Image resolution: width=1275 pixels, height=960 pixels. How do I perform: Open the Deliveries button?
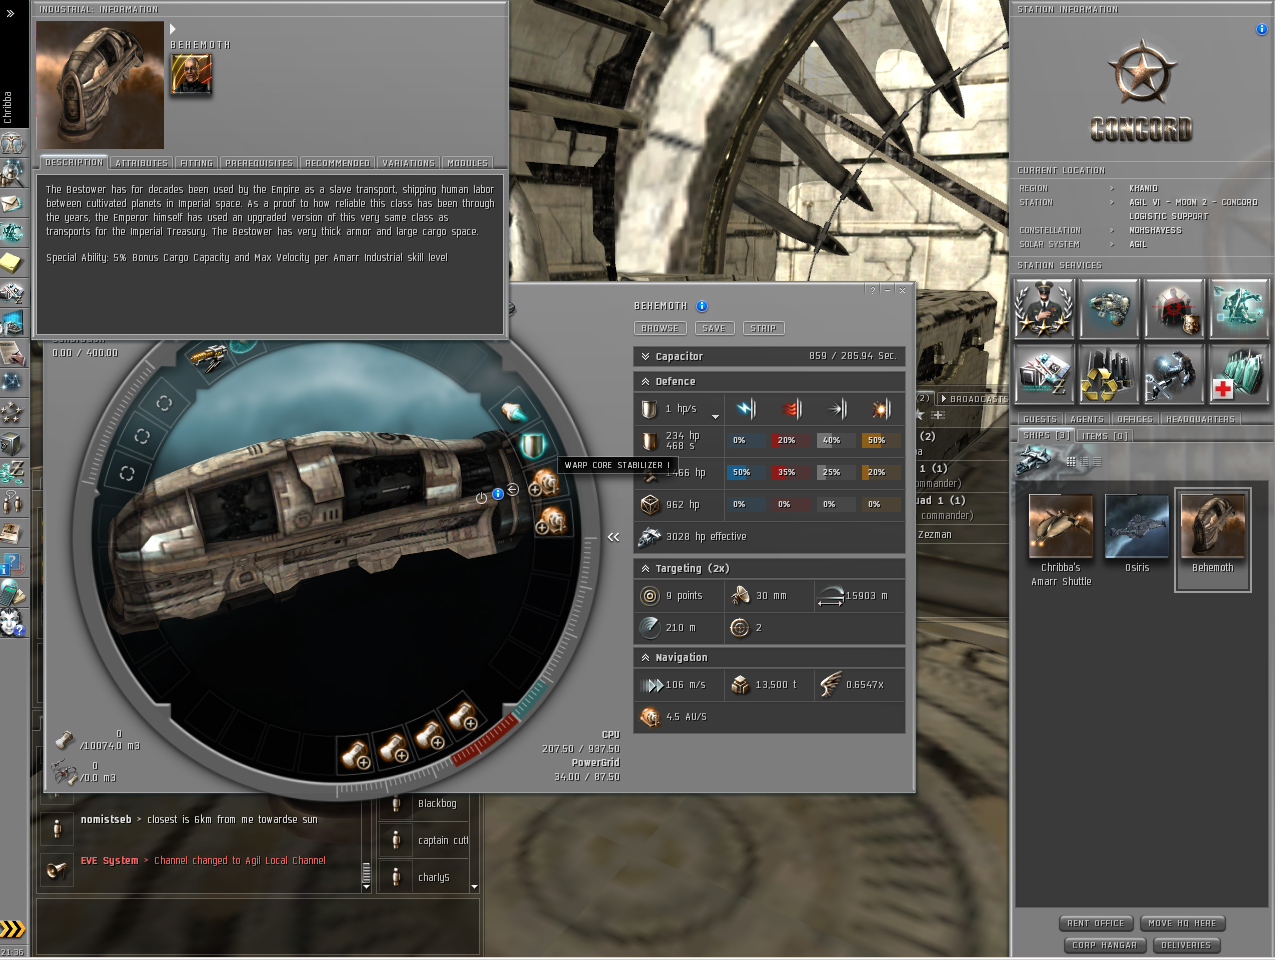pos(1187,945)
